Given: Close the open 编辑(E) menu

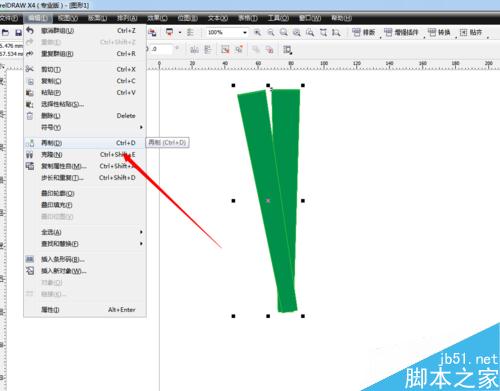Looking at the screenshot, I should (38, 18).
